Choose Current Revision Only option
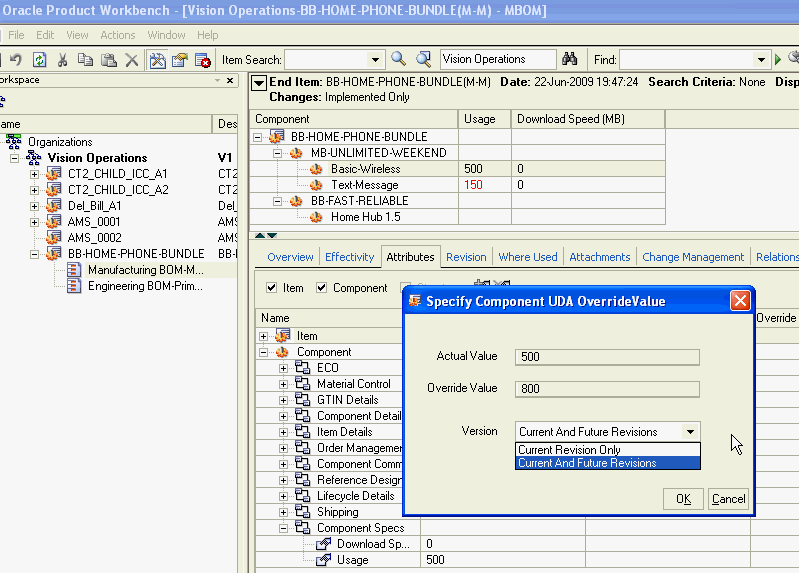 click(x=607, y=450)
